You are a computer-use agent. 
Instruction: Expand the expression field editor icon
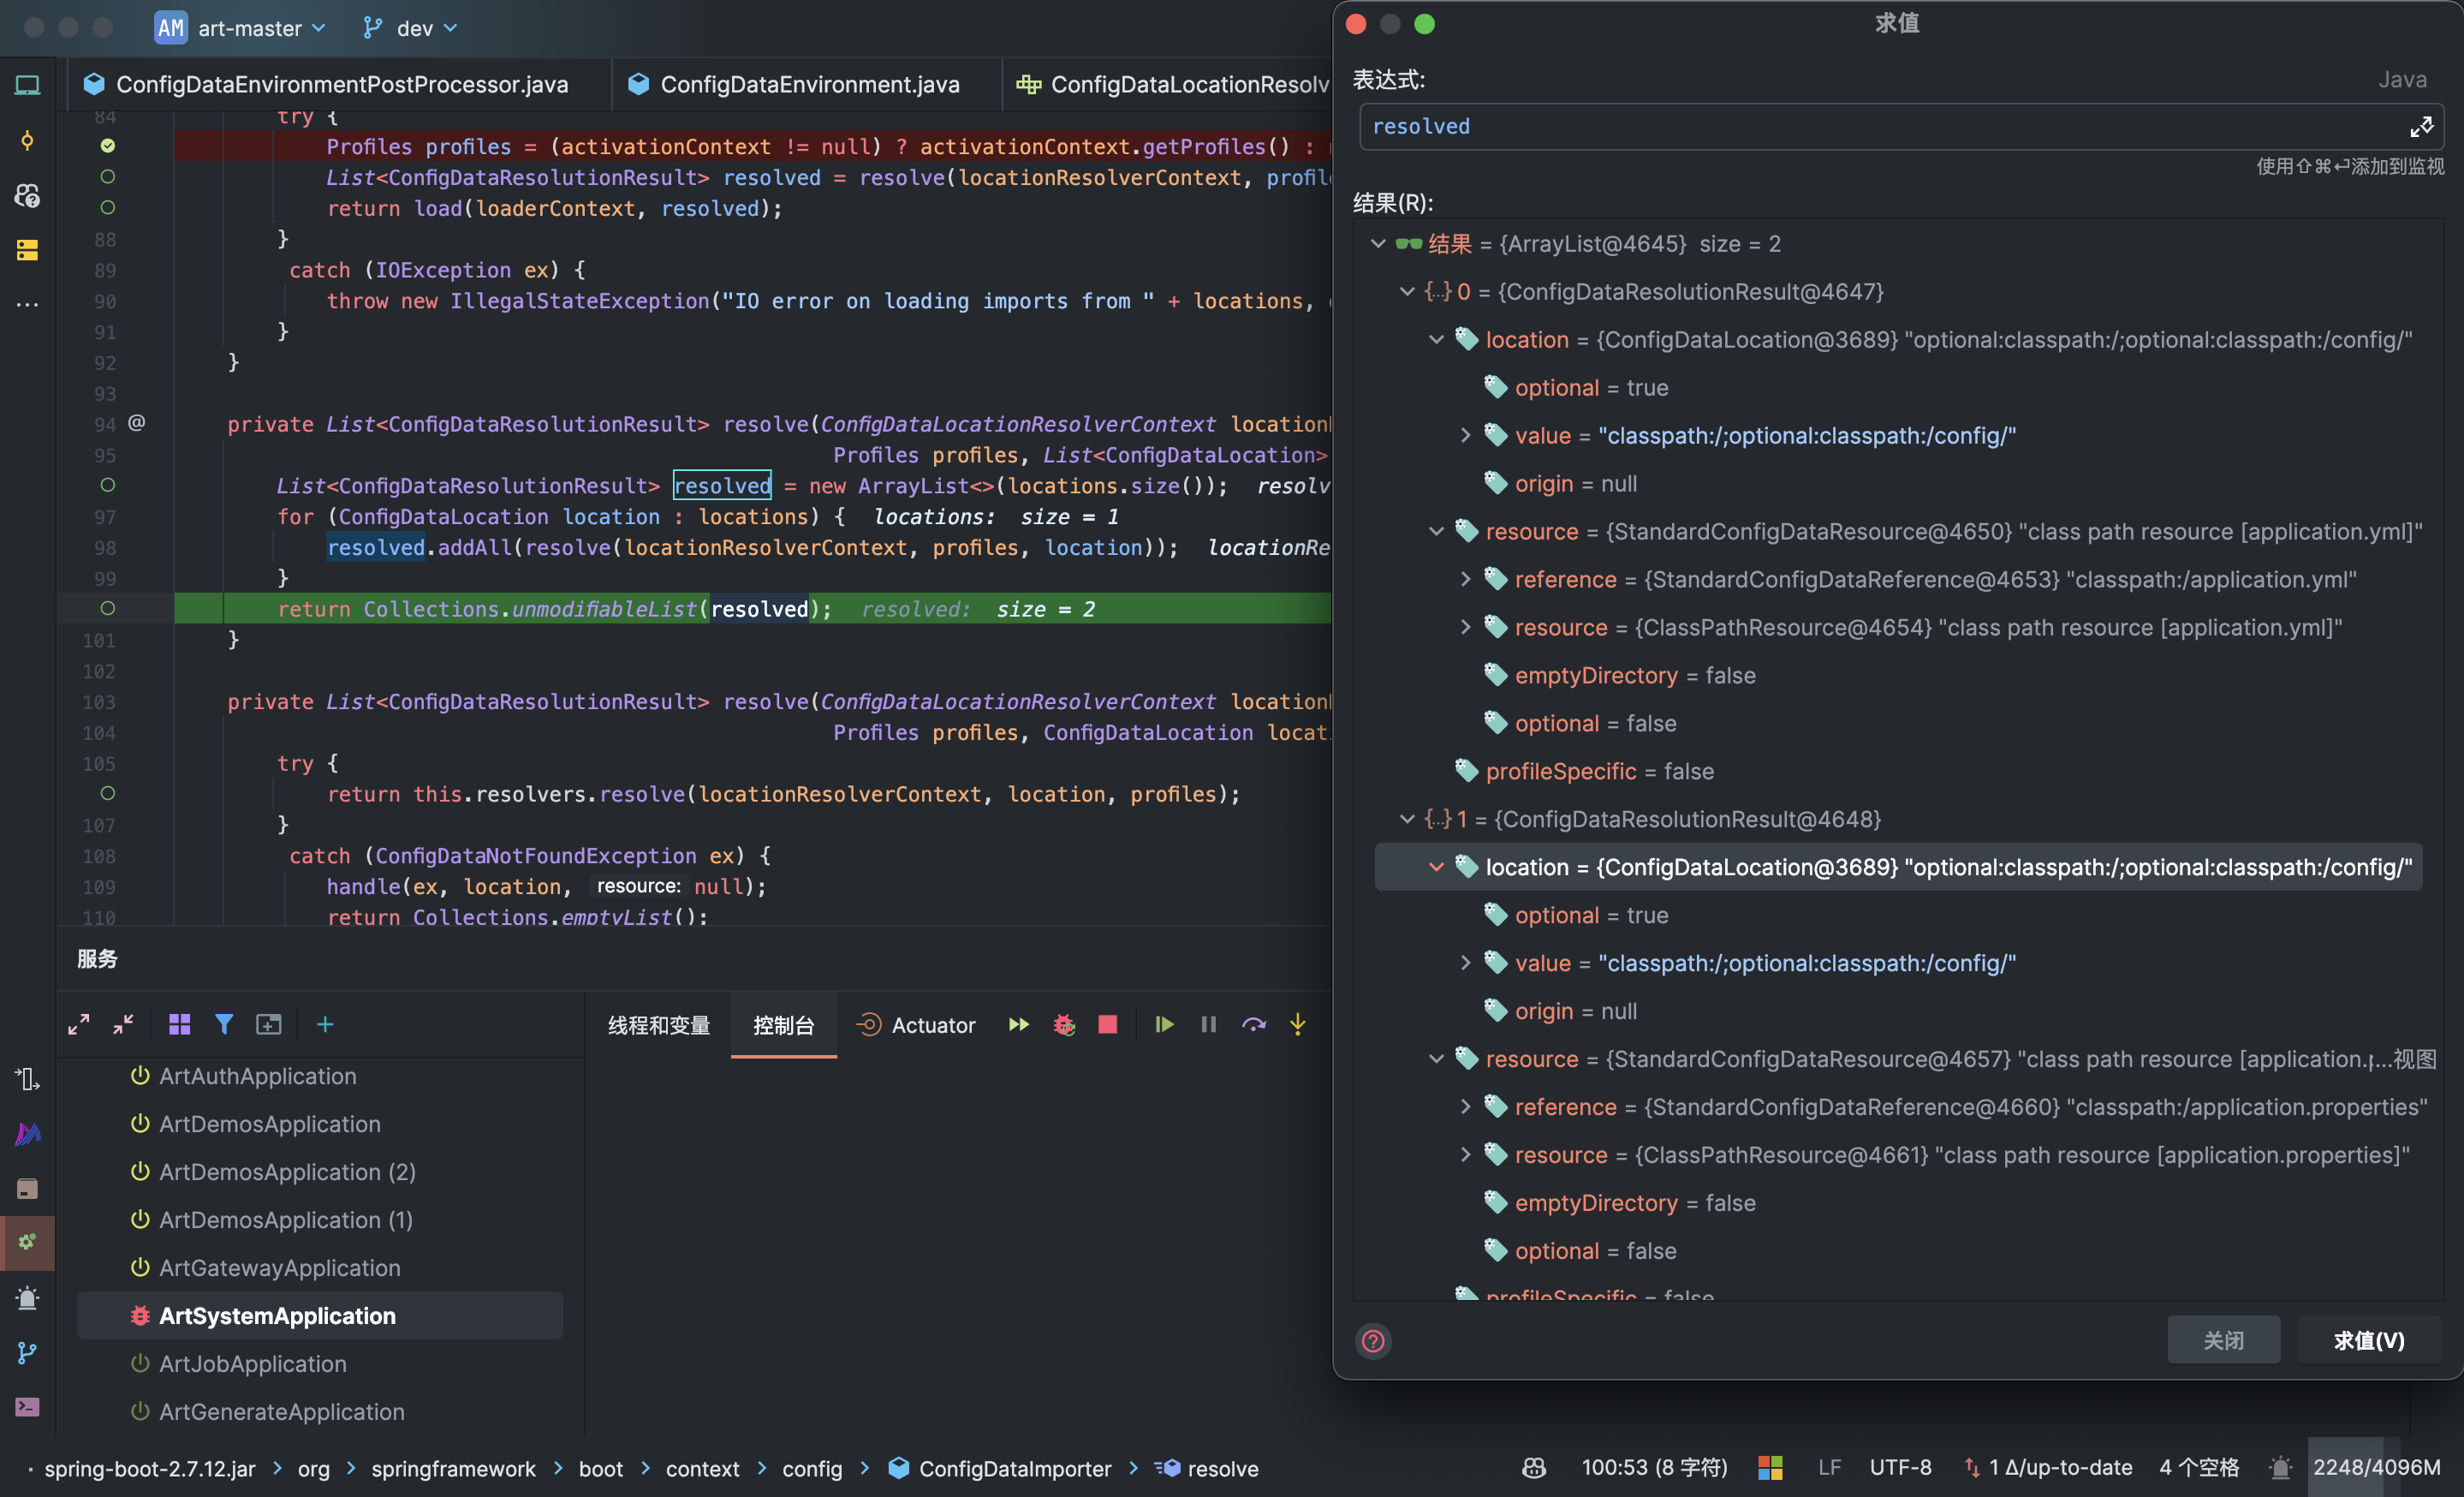(2420, 127)
